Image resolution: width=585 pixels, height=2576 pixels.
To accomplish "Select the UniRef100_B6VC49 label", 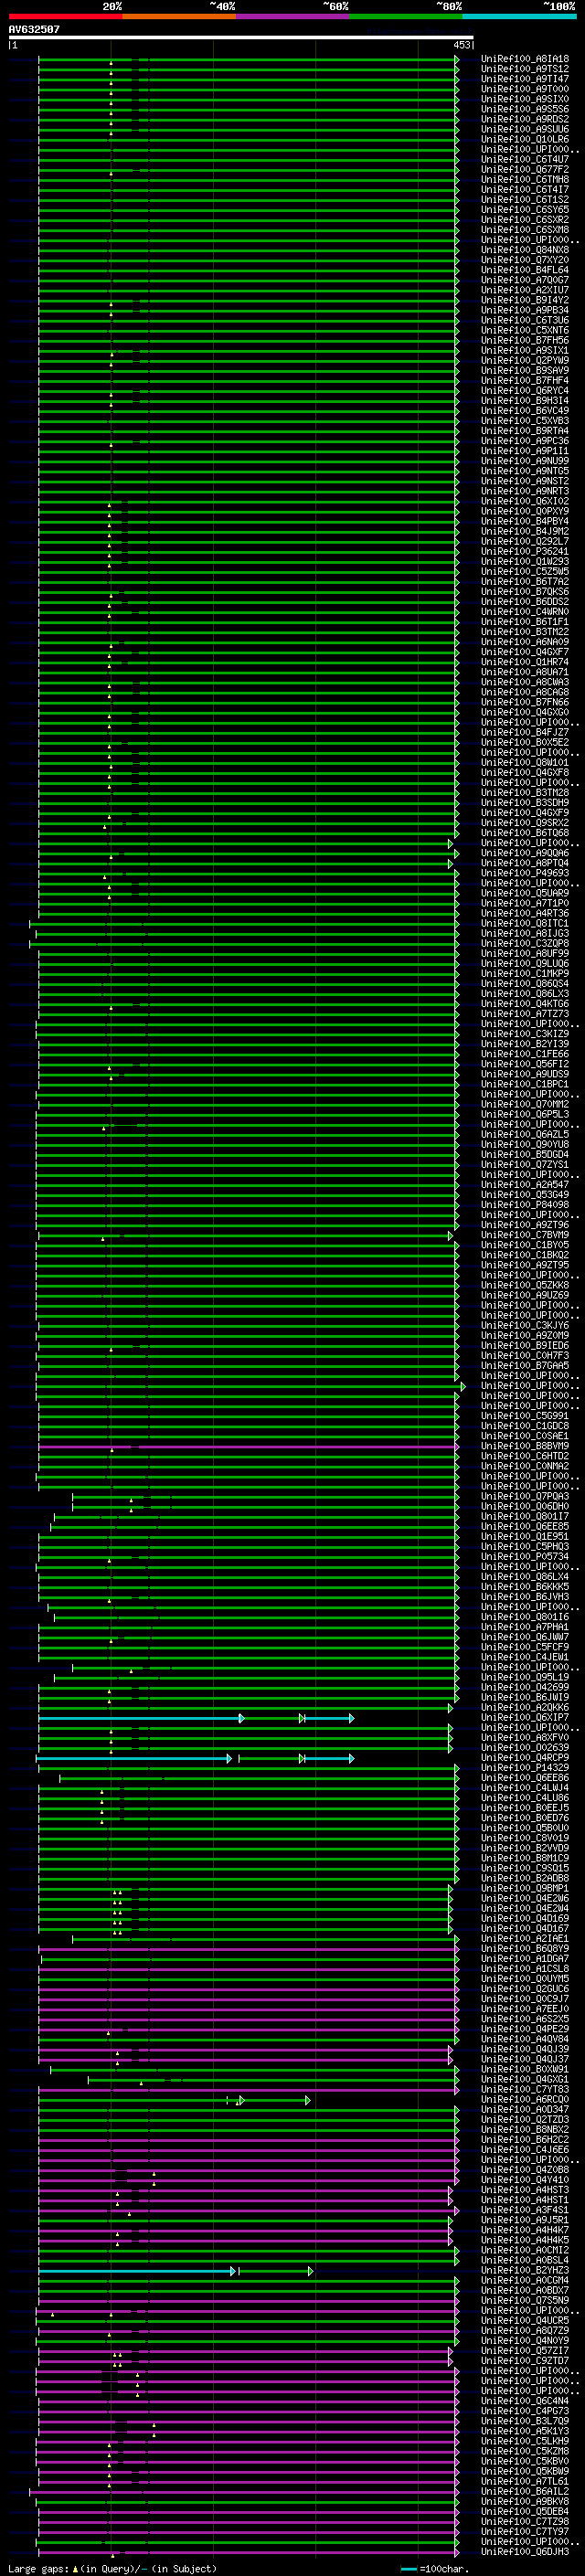I will click(525, 410).
